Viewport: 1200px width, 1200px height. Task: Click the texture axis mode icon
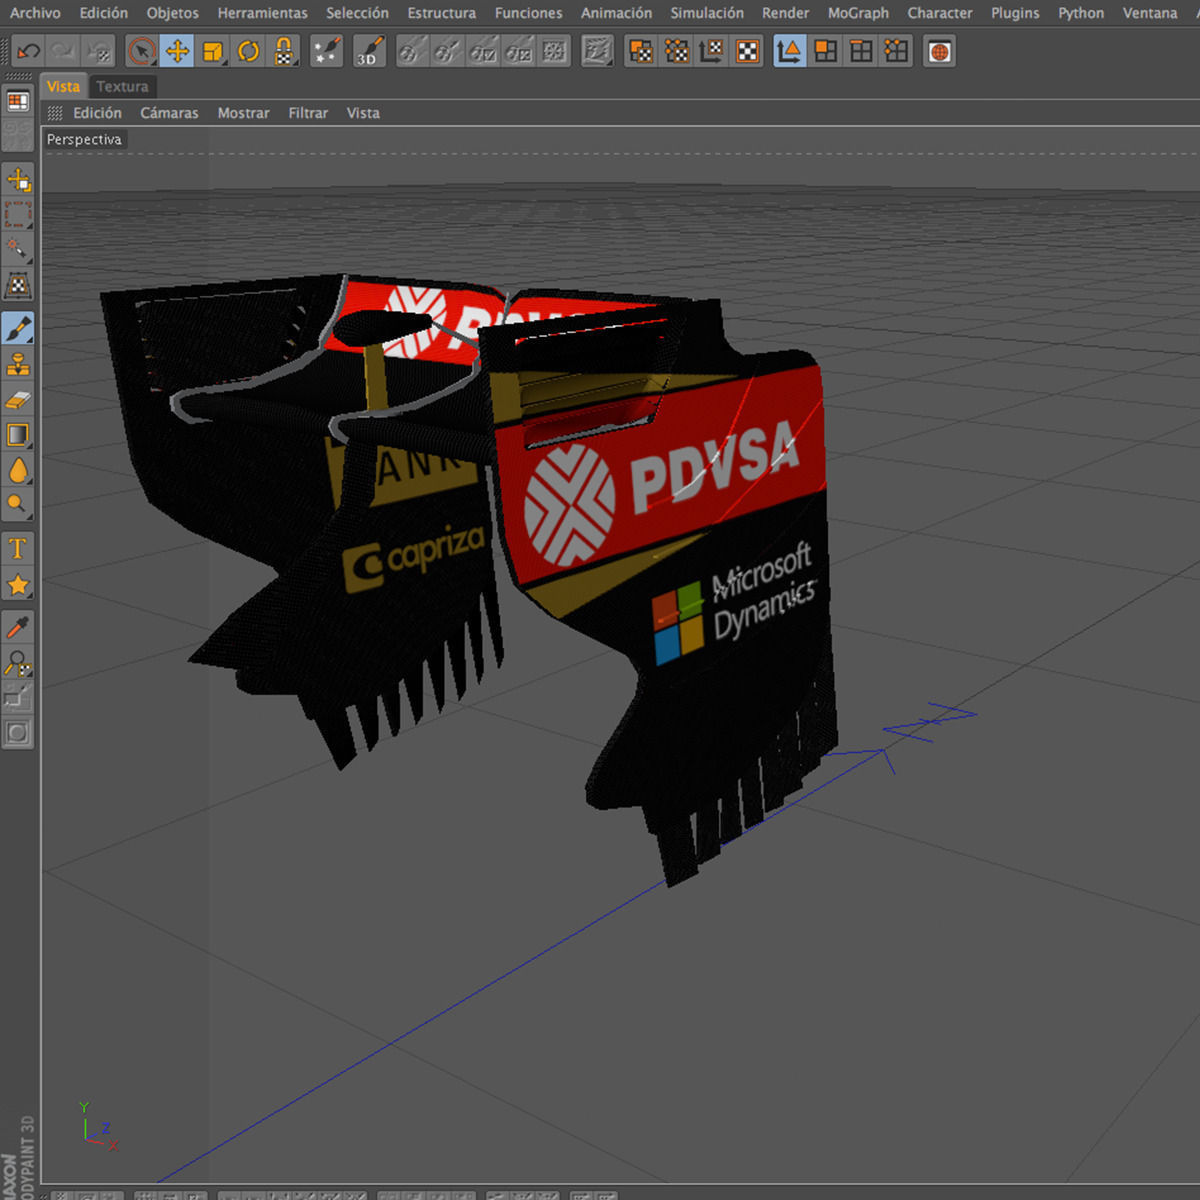click(712, 51)
